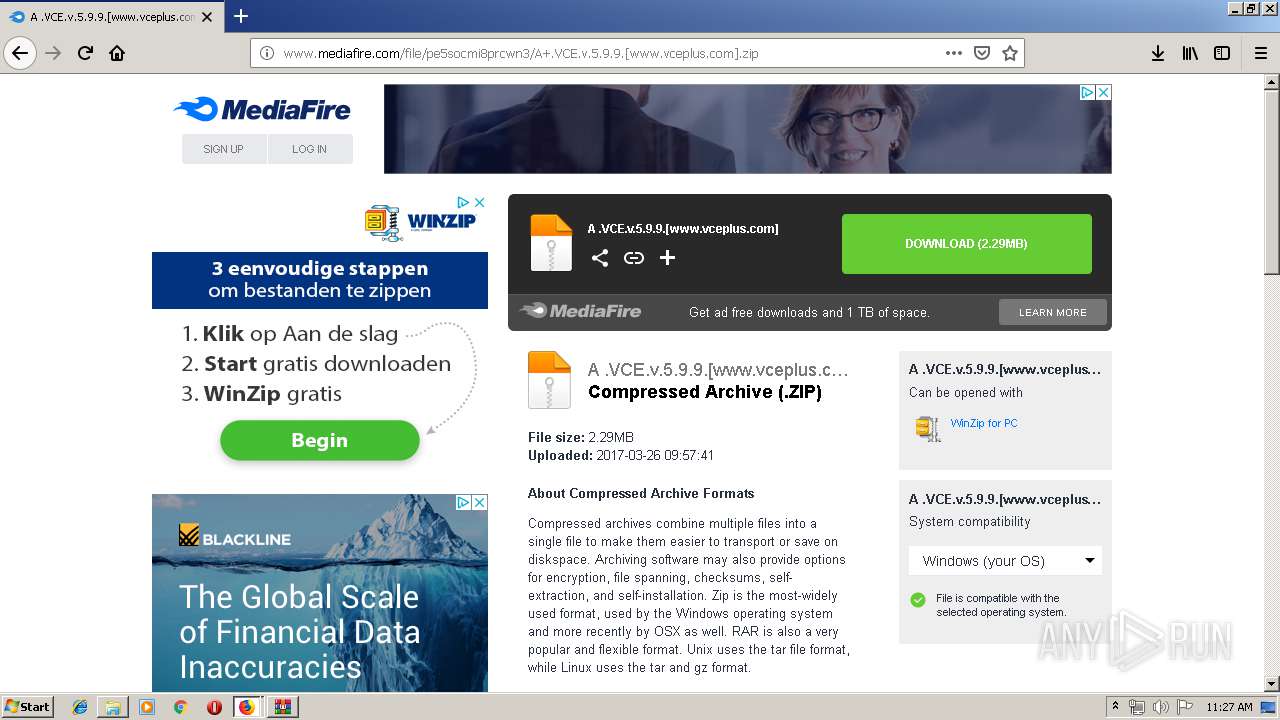This screenshot has height=720, width=1280.
Task: Launch Chrome from the taskbar
Action: click(180, 707)
